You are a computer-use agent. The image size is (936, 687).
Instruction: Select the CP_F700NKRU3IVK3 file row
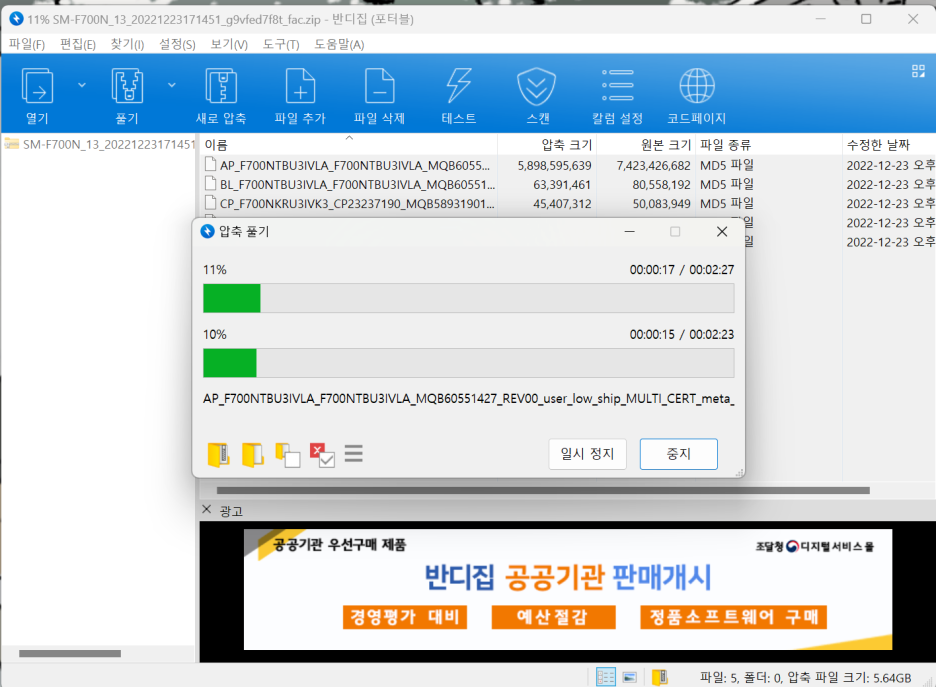tap(567, 204)
